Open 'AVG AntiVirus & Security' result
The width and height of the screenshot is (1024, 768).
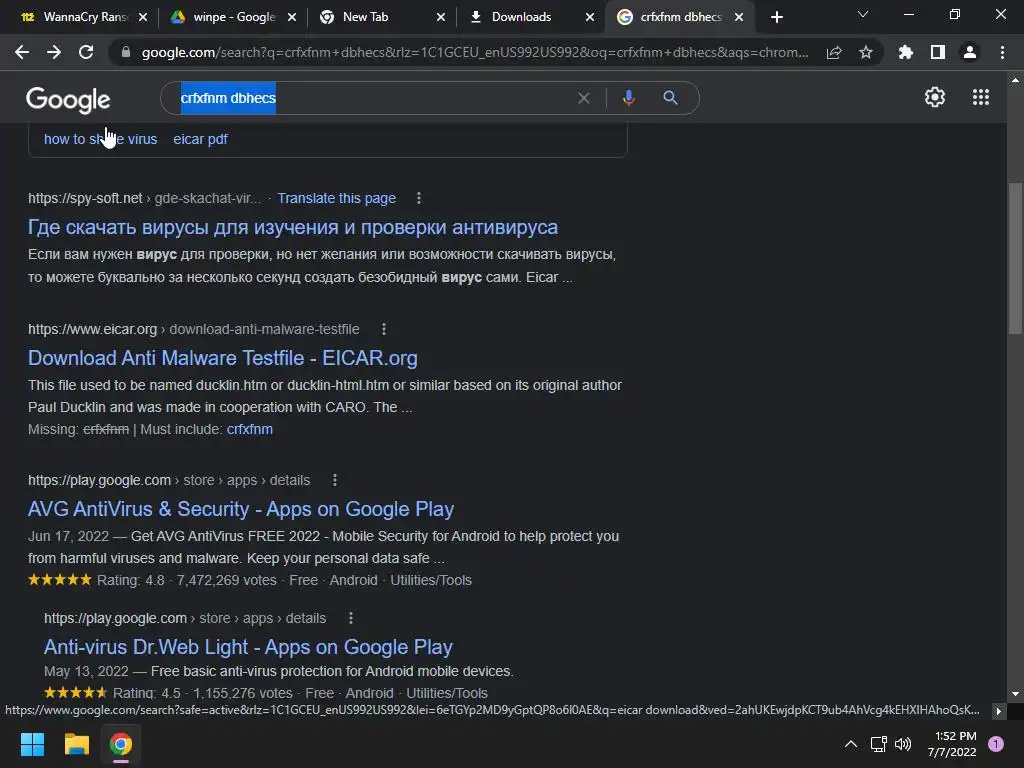(x=241, y=509)
